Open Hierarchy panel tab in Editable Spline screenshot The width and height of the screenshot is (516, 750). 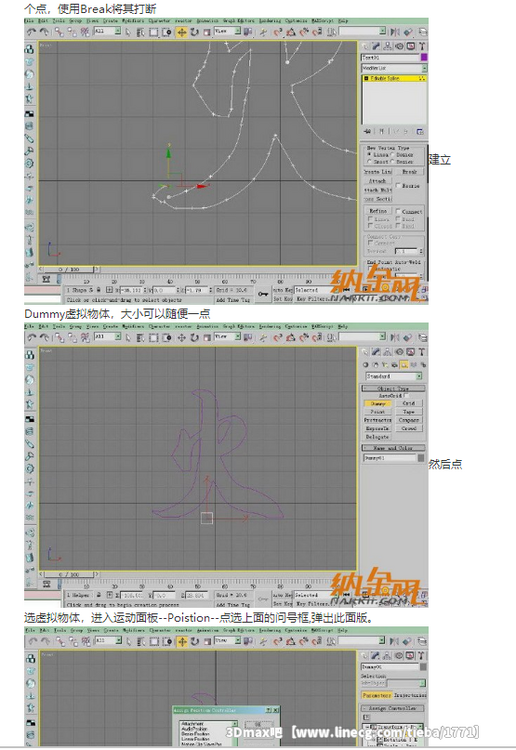click(x=387, y=46)
